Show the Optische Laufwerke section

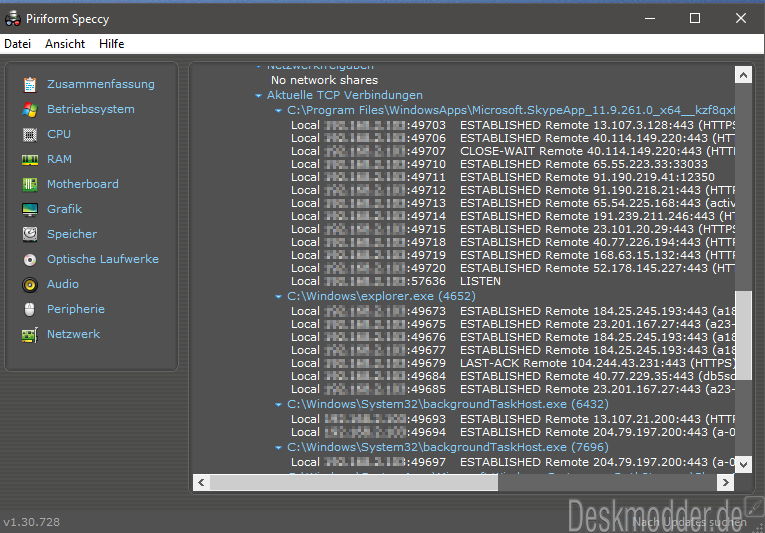(102, 259)
